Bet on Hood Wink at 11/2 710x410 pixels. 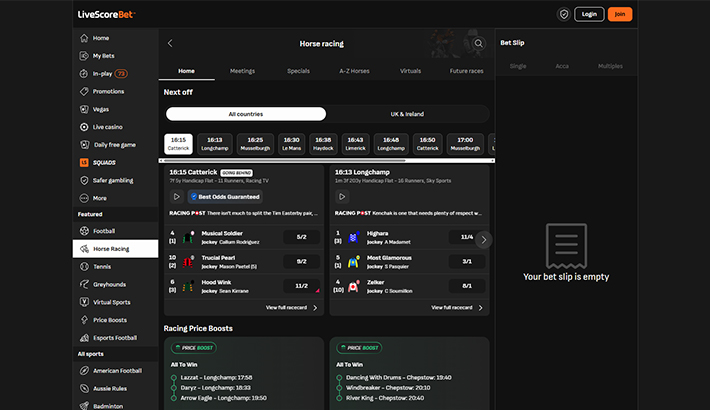[302, 286]
